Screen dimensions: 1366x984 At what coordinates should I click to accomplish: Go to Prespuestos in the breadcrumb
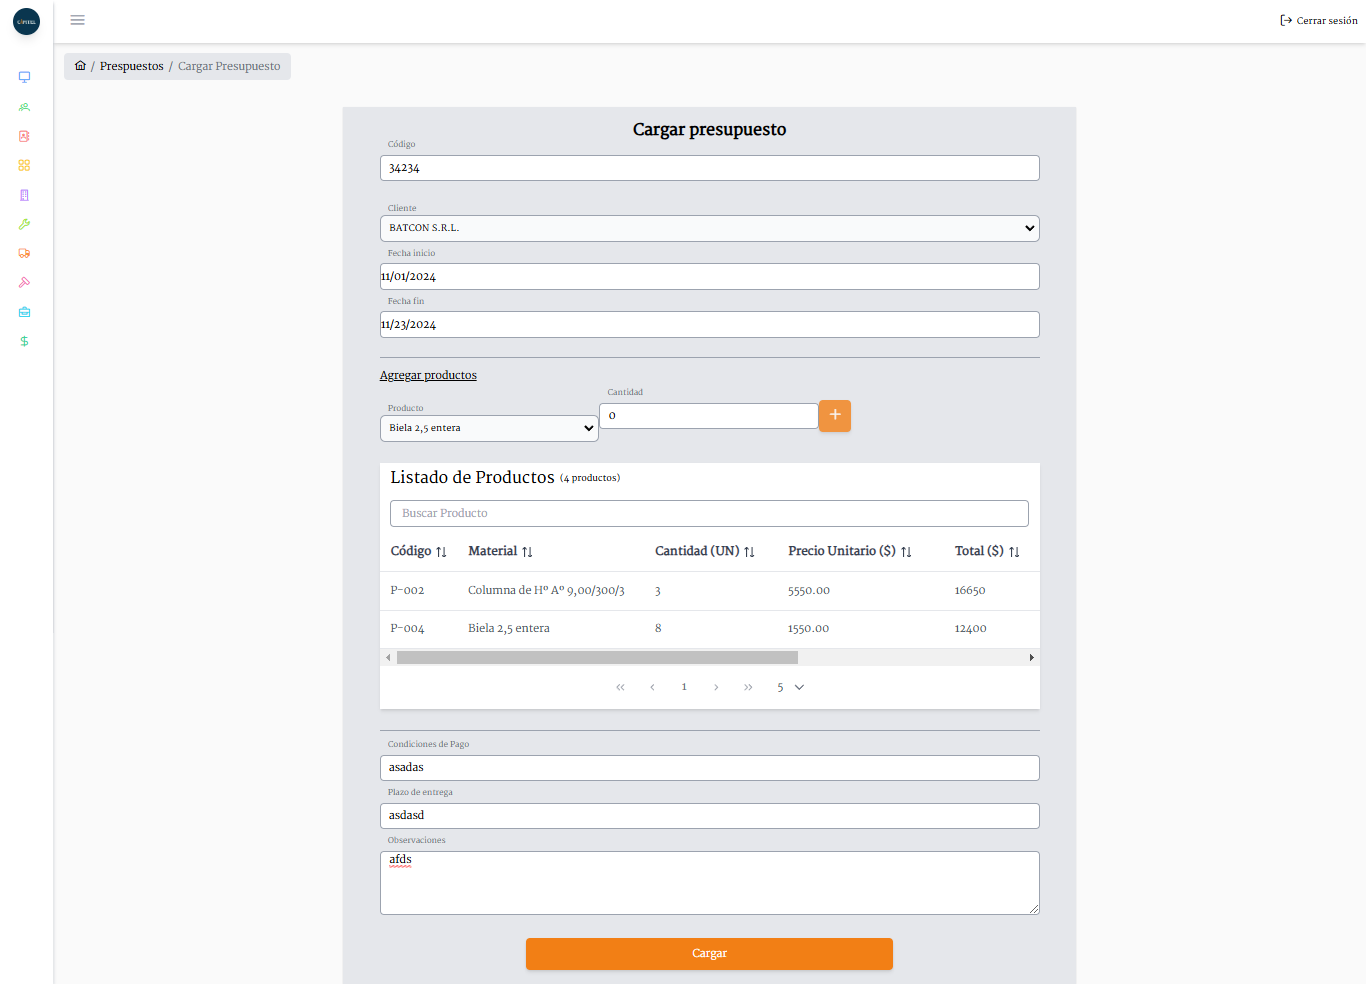coord(131,66)
